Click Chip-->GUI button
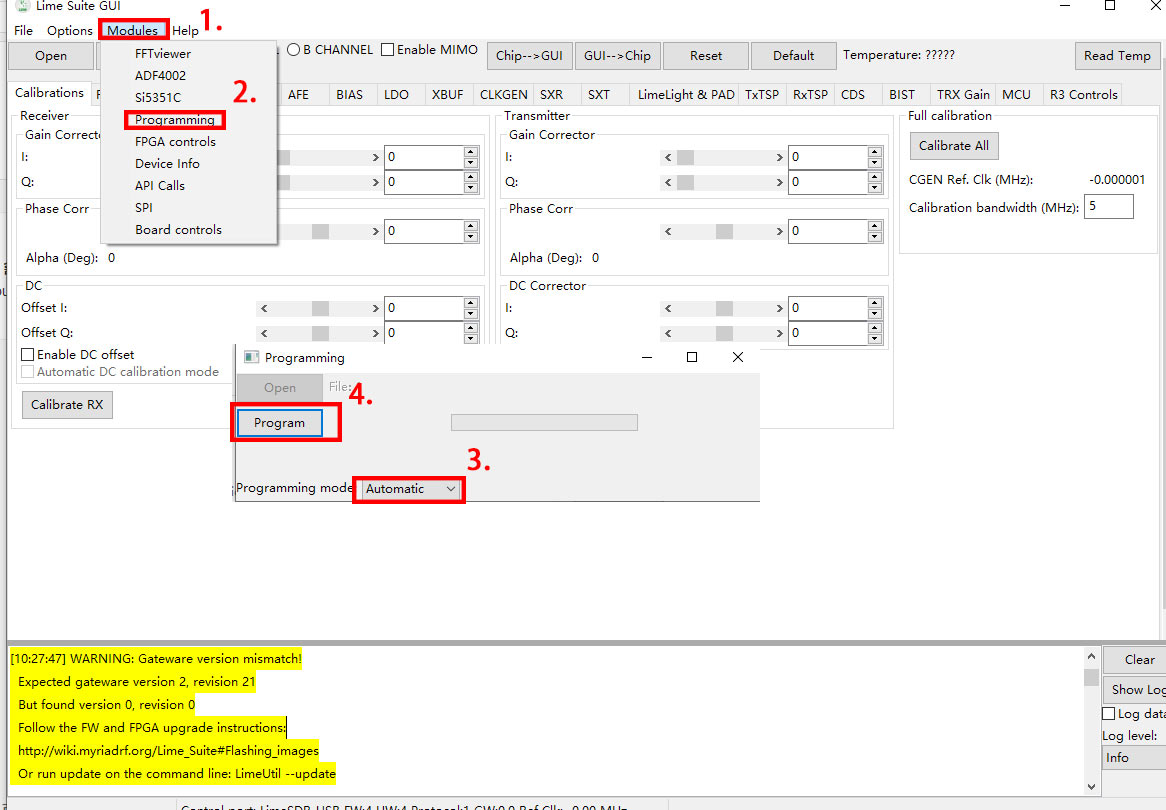This screenshot has width=1166, height=810. click(x=529, y=56)
